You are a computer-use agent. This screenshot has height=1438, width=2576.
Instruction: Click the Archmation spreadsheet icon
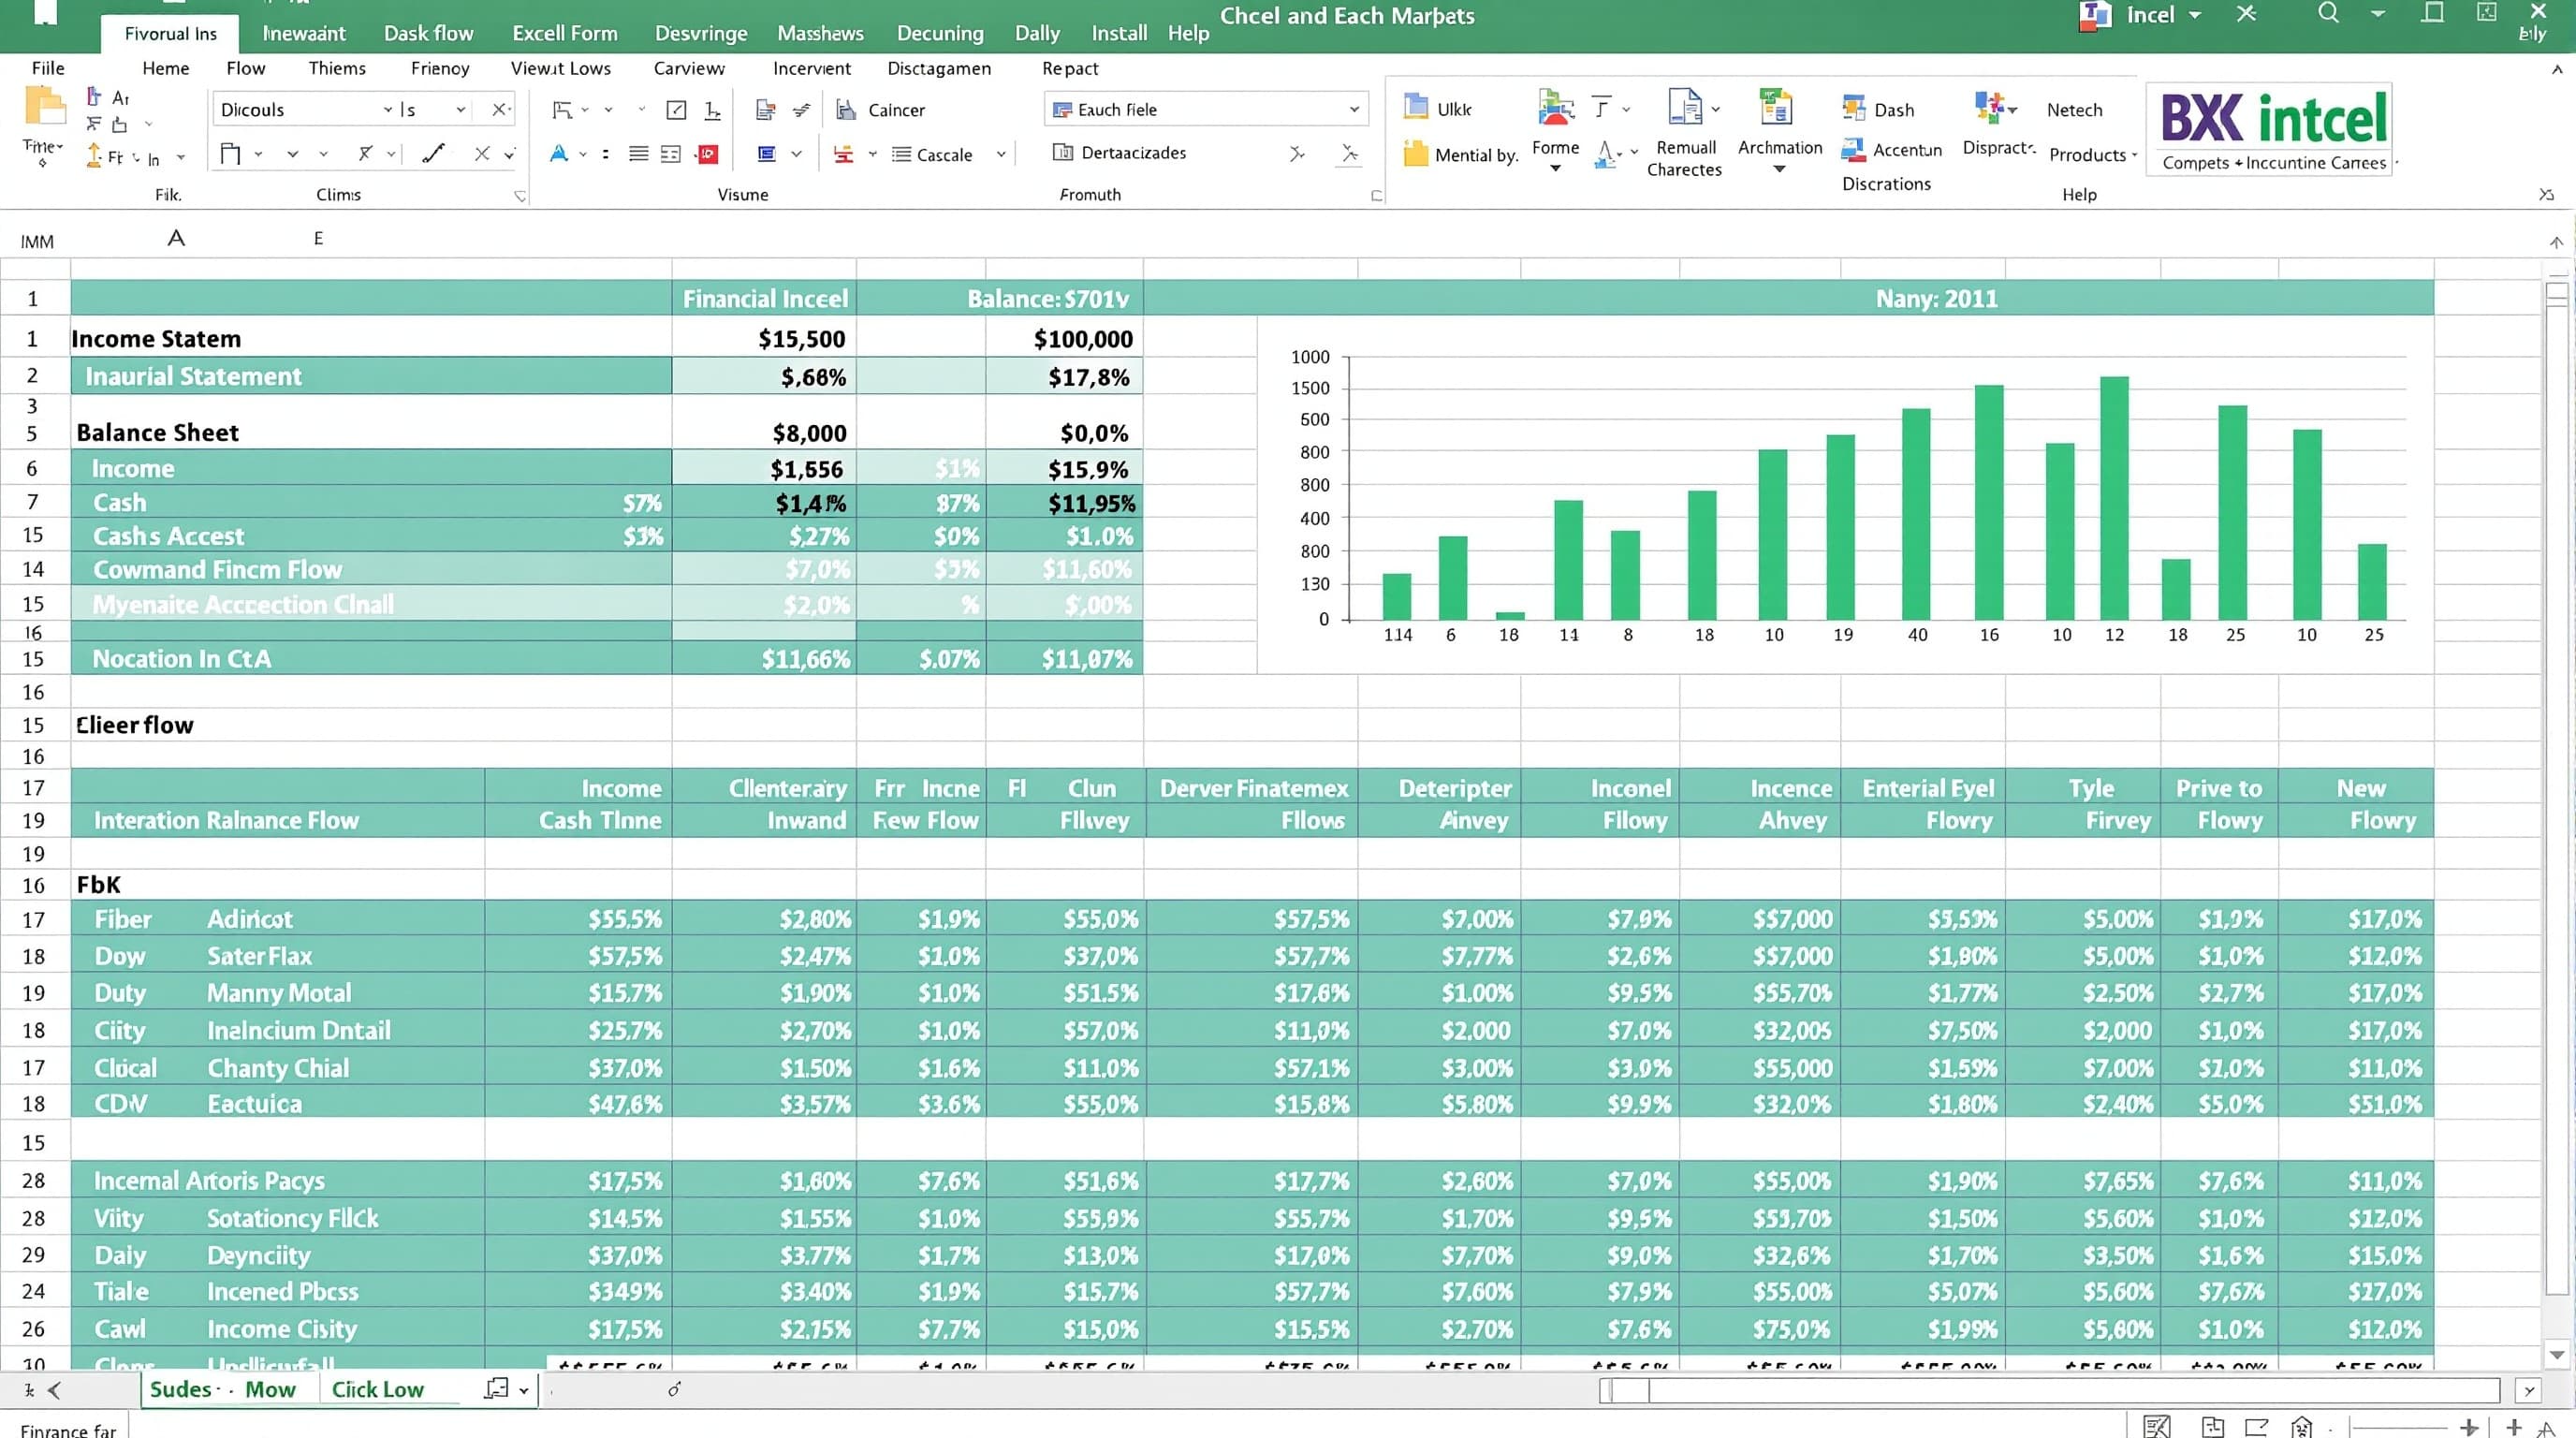[x=1776, y=106]
